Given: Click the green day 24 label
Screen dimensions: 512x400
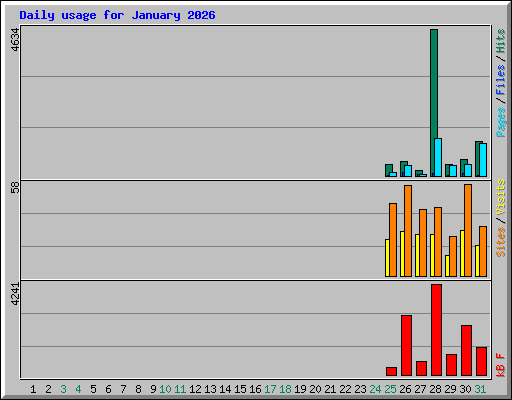Looking at the screenshot, I should (375, 389).
